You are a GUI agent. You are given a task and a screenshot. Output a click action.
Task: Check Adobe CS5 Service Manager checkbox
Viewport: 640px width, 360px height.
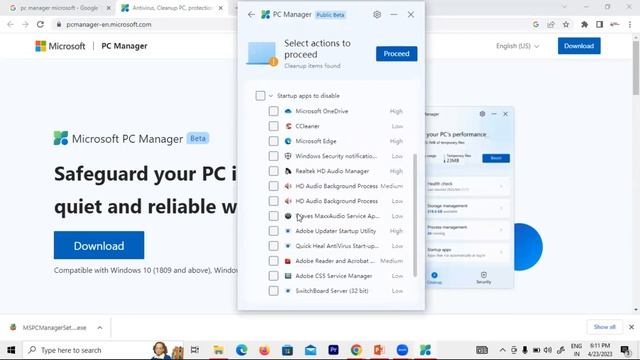tap(273, 276)
